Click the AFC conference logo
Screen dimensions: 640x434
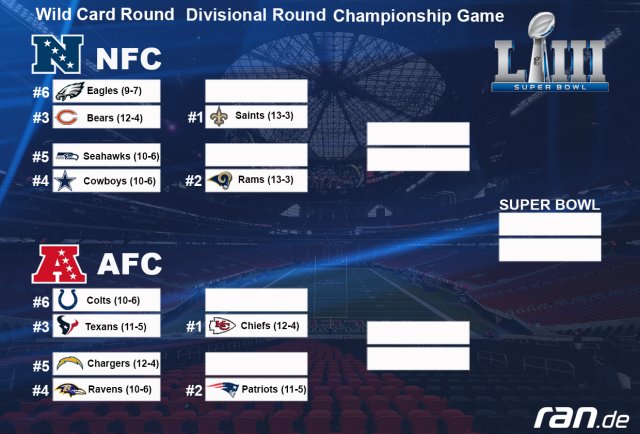(x=59, y=264)
